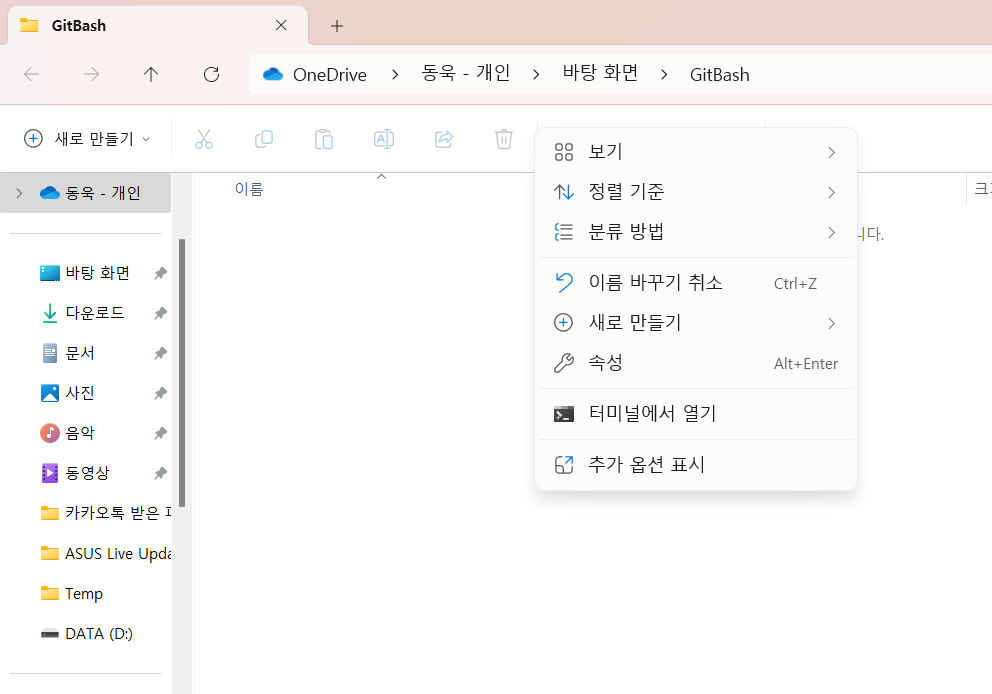Click the Share icon in toolbar
Screen dimensions: 992x694
pos(444,139)
